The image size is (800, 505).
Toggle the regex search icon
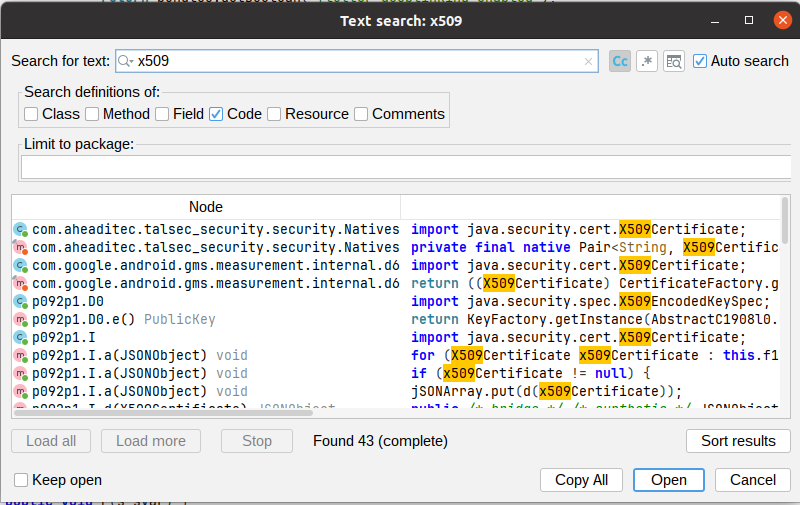pos(647,61)
